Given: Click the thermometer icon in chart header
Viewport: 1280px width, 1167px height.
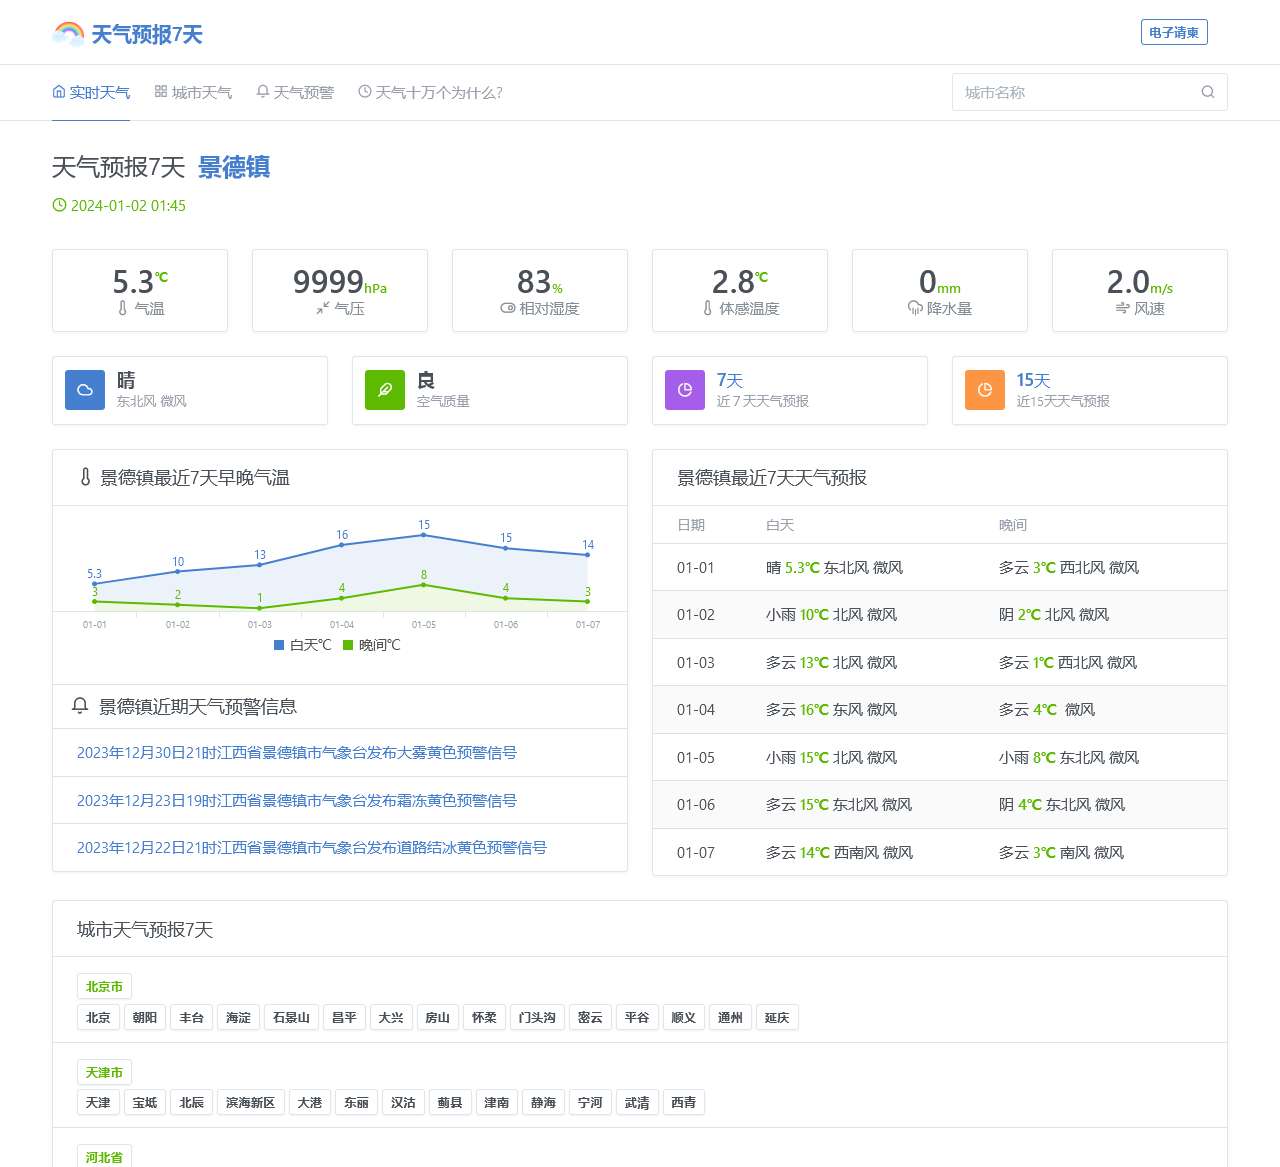Looking at the screenshot, I should pos(85,477).
